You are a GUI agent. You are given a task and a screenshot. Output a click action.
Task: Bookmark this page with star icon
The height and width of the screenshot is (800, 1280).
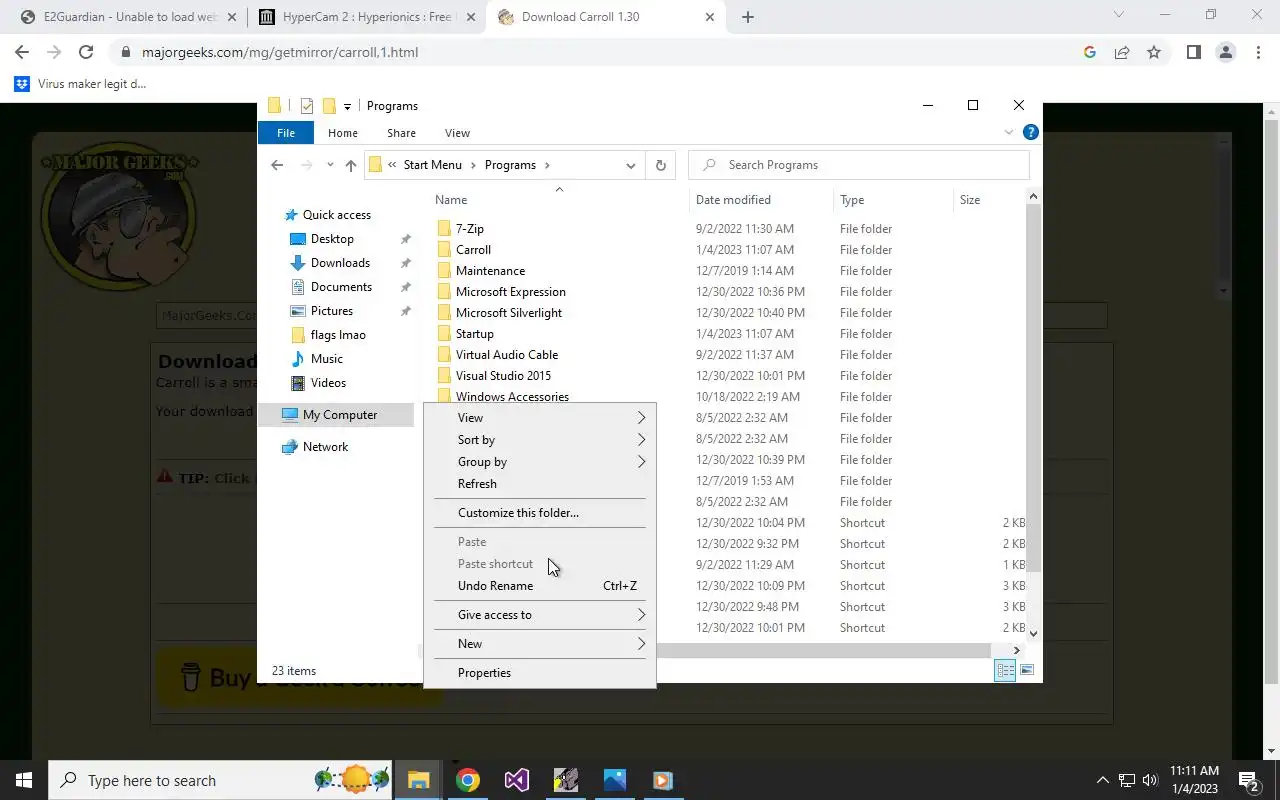[1154, 52]
